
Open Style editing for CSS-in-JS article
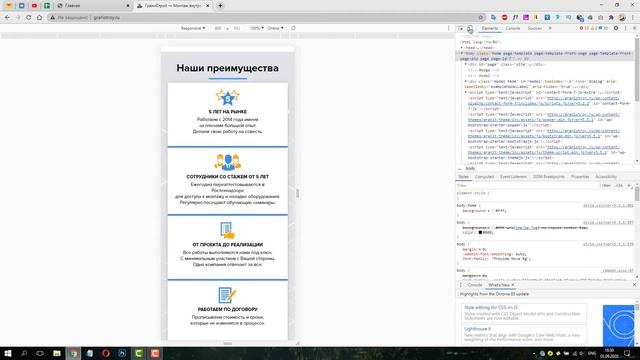point(491,307)
